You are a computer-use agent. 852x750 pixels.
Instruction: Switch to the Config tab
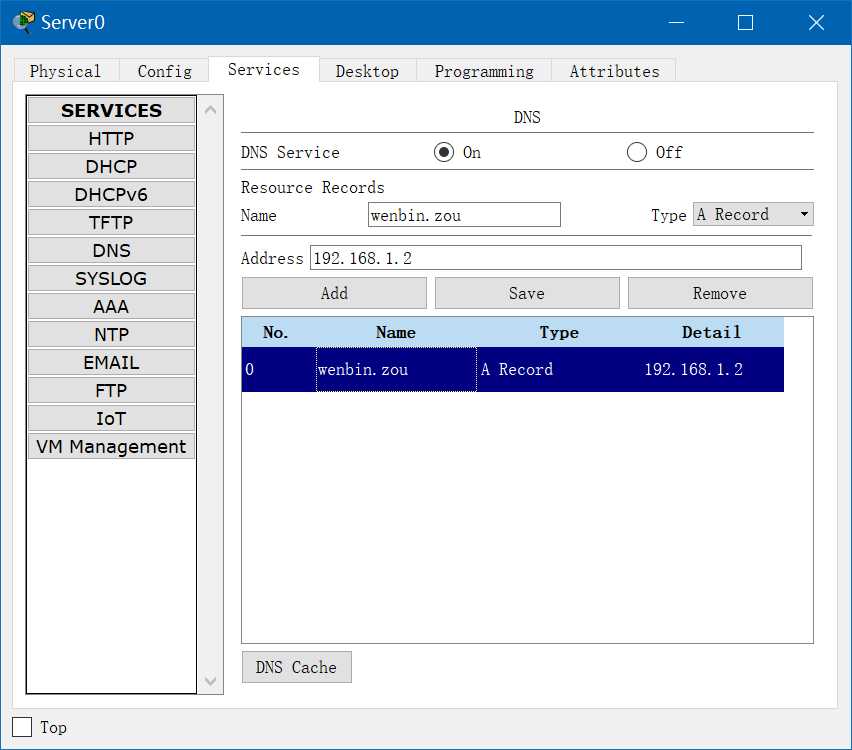pos(164,71)
